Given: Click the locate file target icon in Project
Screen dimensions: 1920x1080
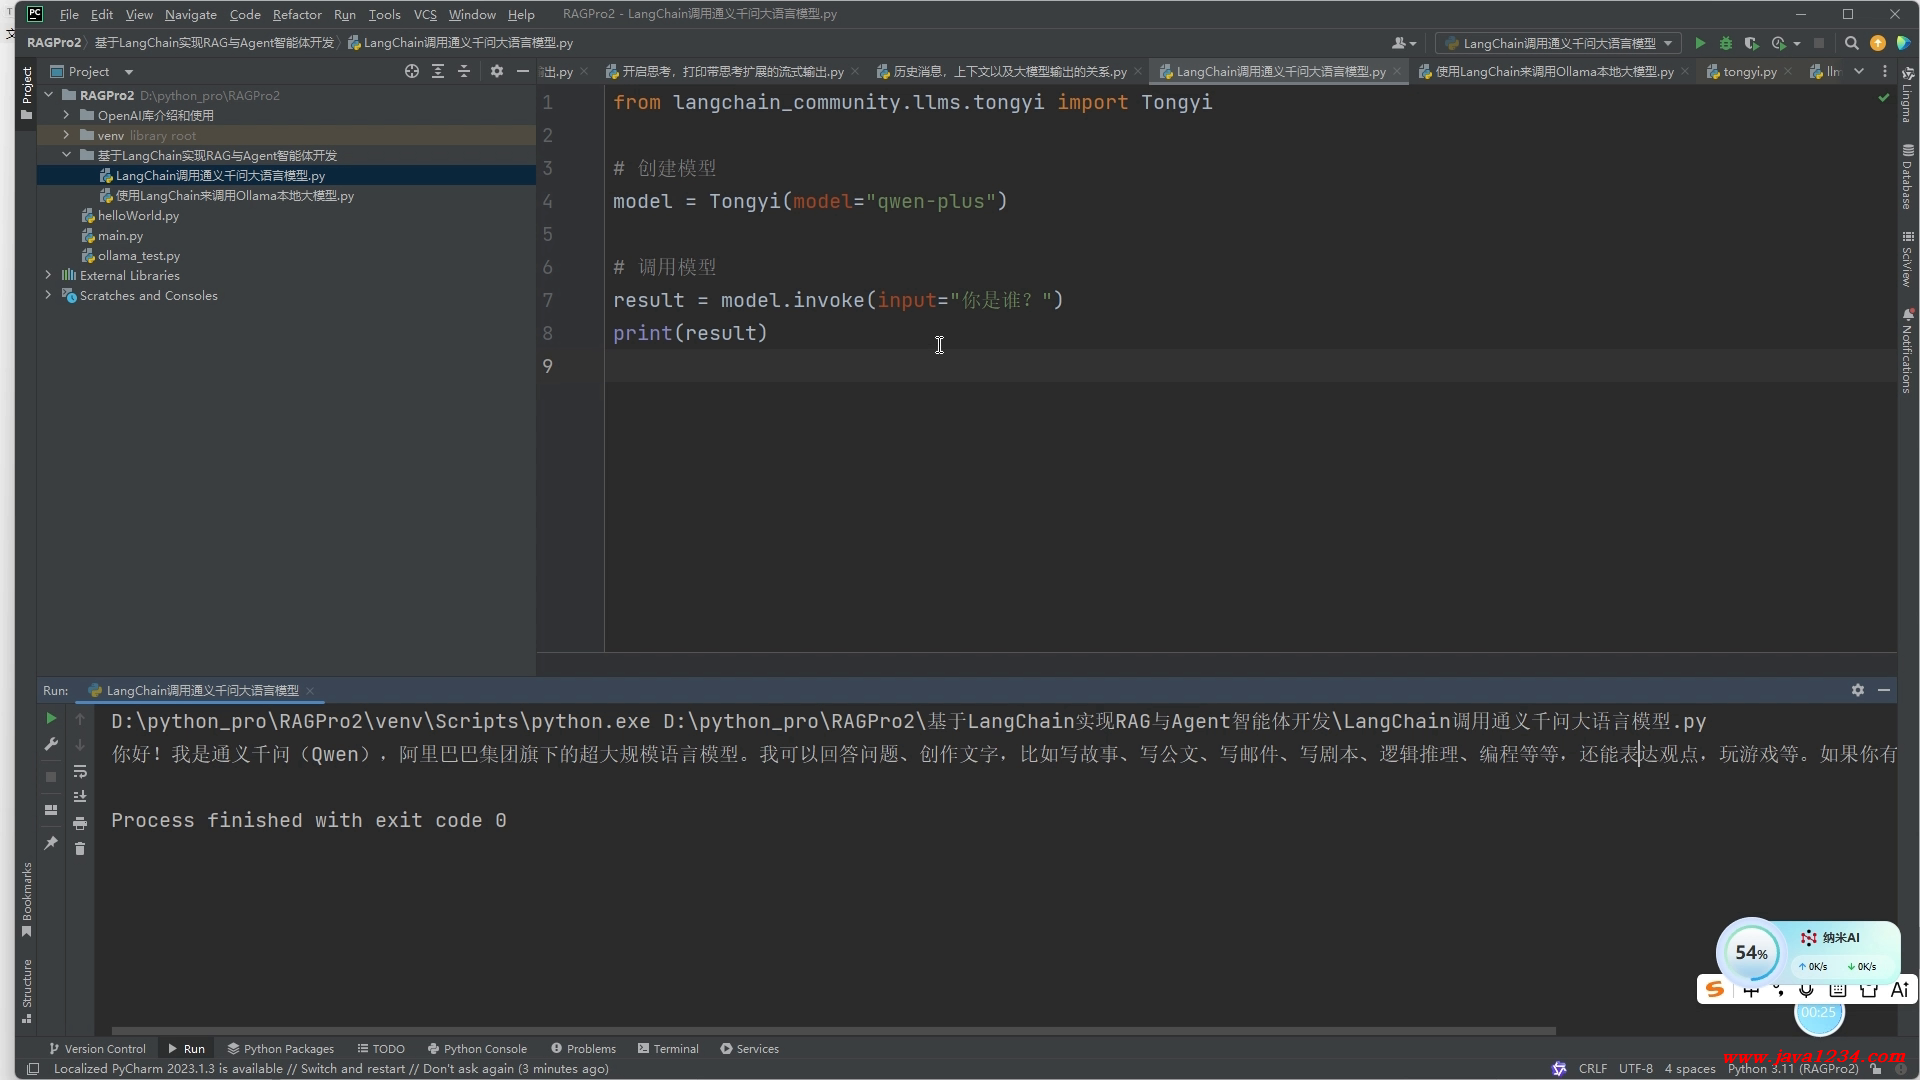Looking at the screenshot, I should (411, 71).
